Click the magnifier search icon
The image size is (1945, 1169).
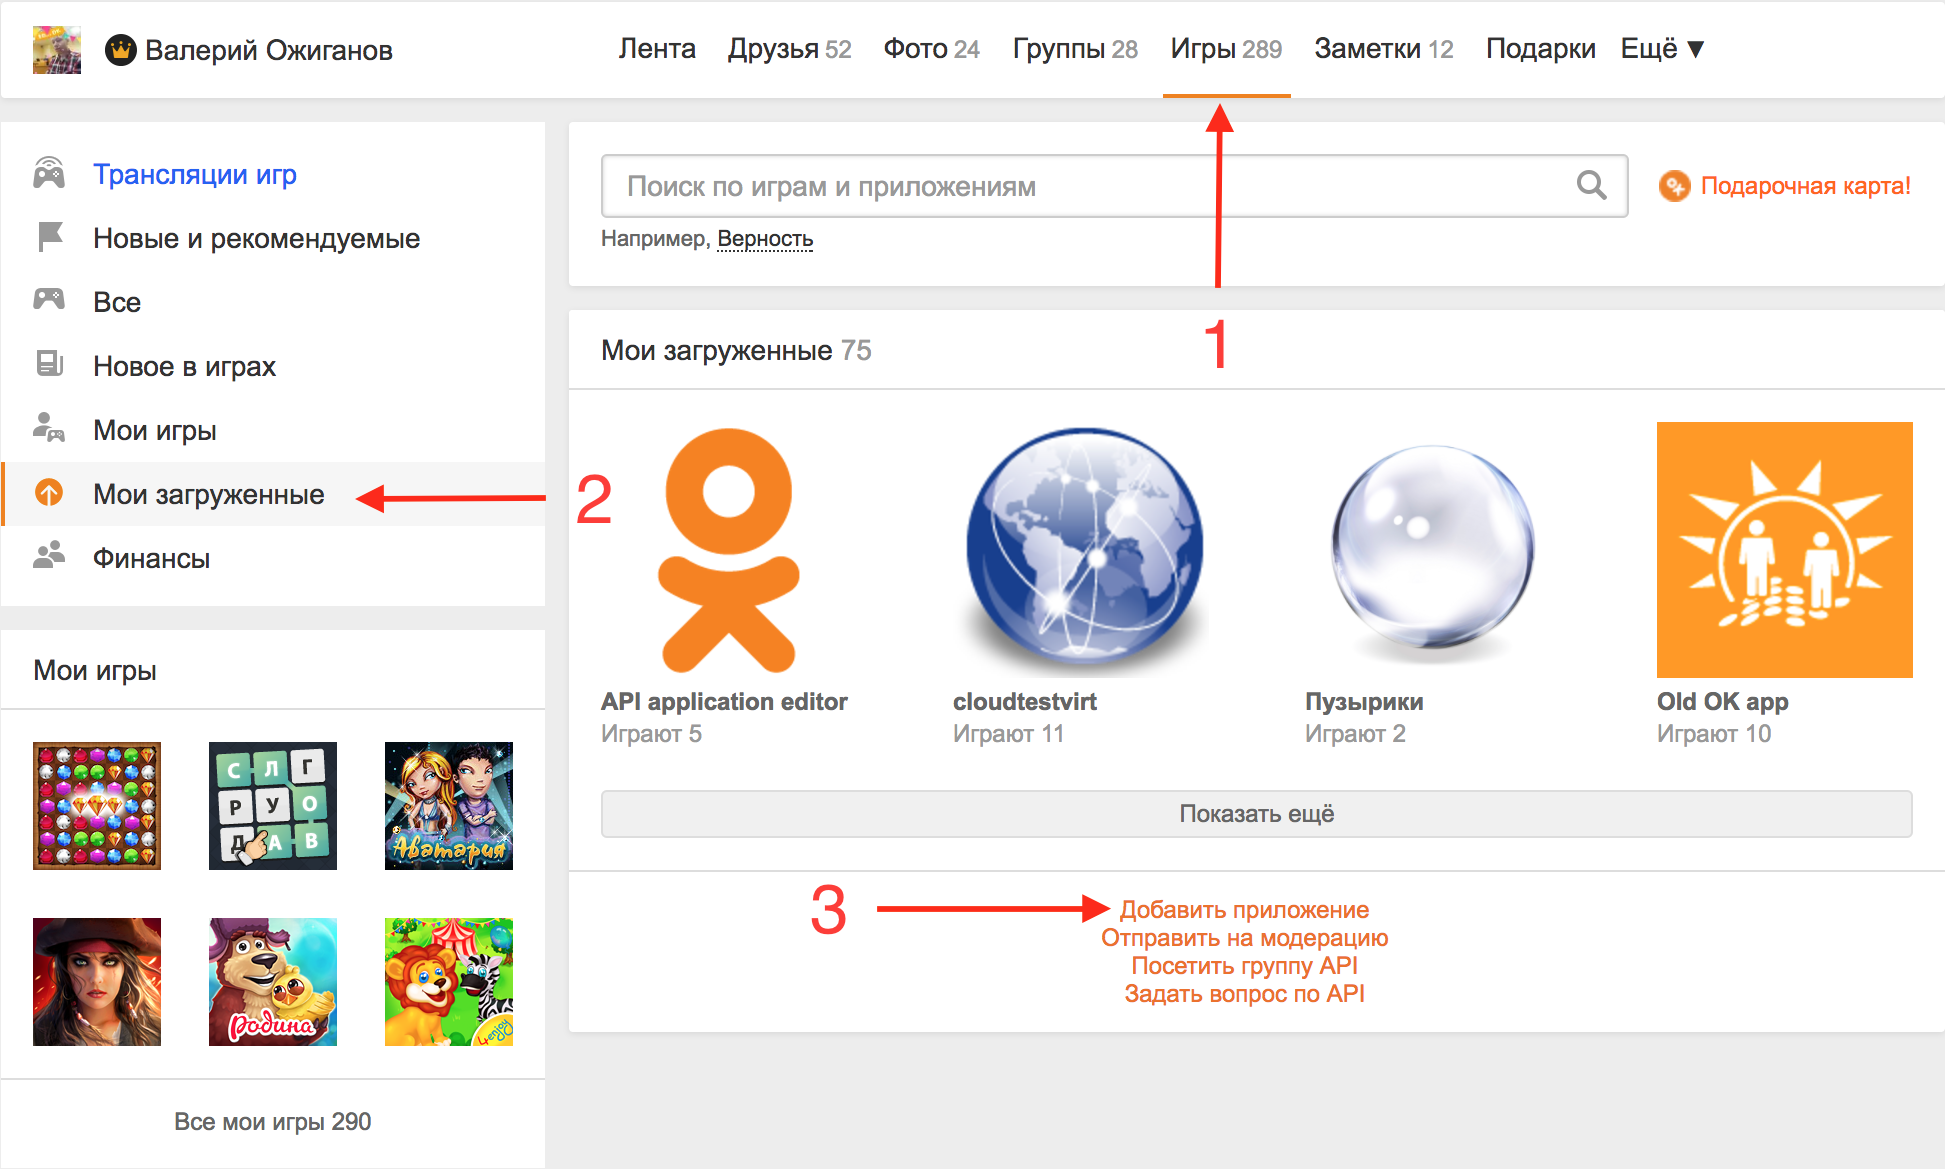[x=1591, y=185]
